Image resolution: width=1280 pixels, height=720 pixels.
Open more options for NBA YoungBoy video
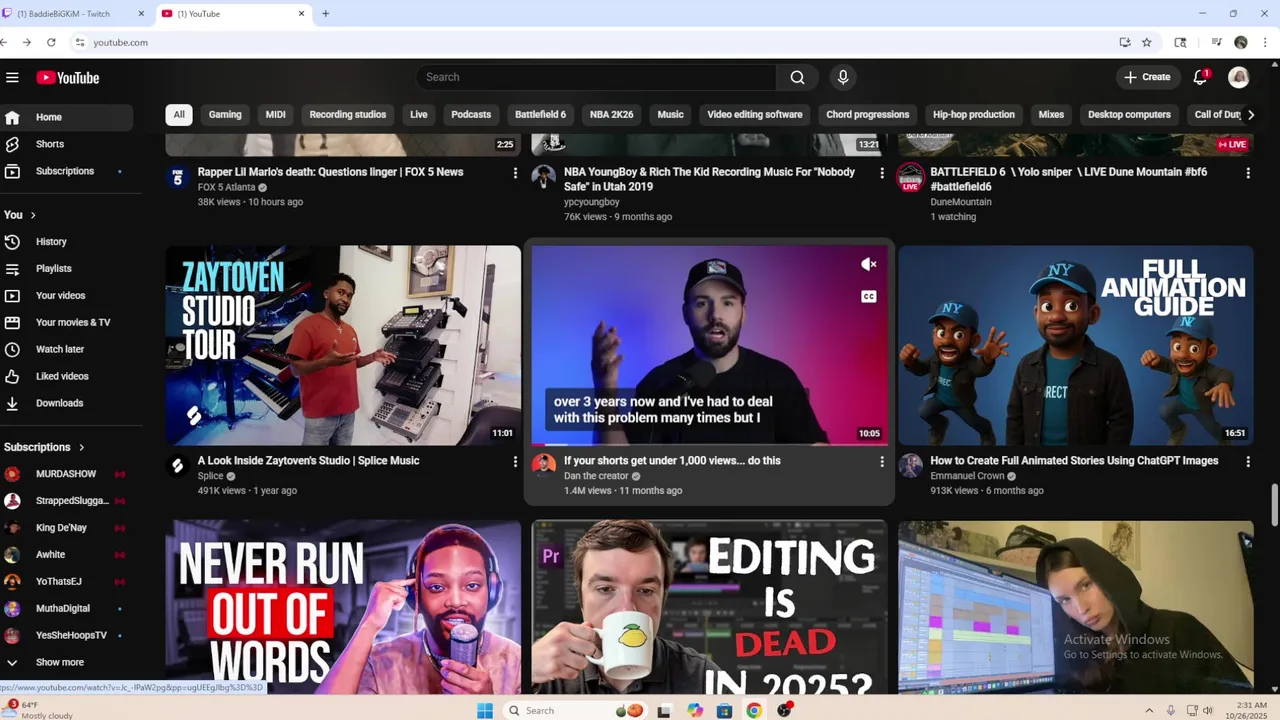pos(881,173)
